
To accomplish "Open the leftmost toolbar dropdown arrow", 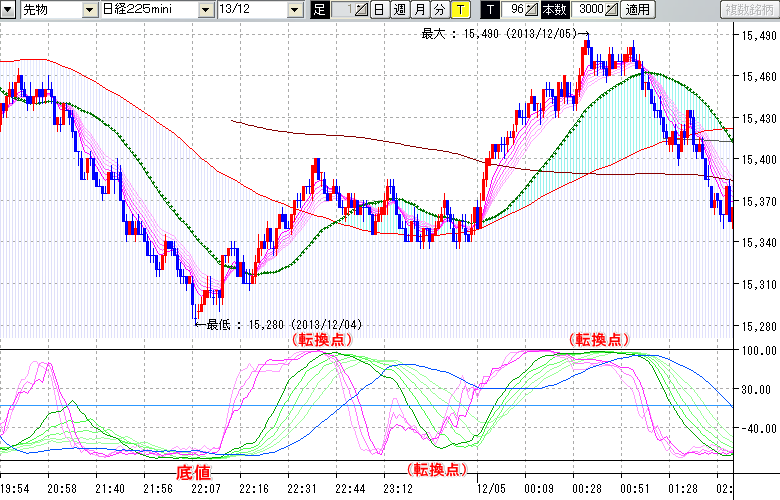I will [9, 10].
